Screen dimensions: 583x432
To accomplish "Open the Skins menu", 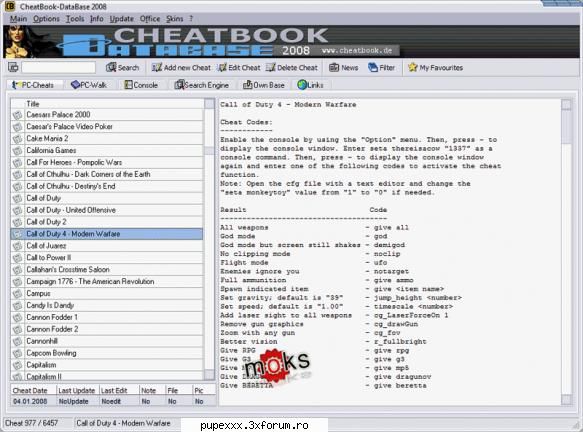I will 174,19.
